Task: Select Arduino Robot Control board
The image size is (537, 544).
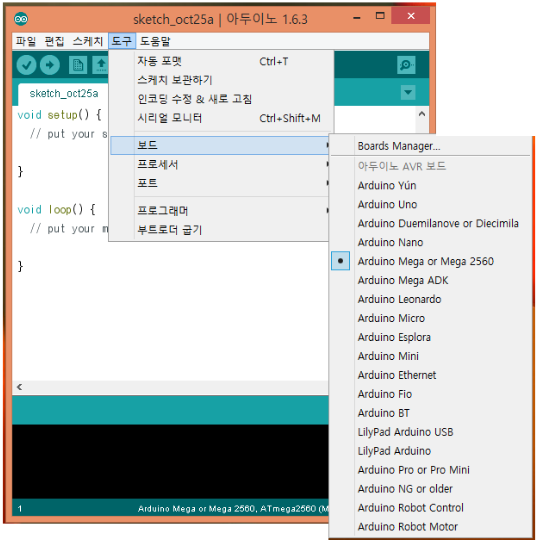Action: coord(430,508)
